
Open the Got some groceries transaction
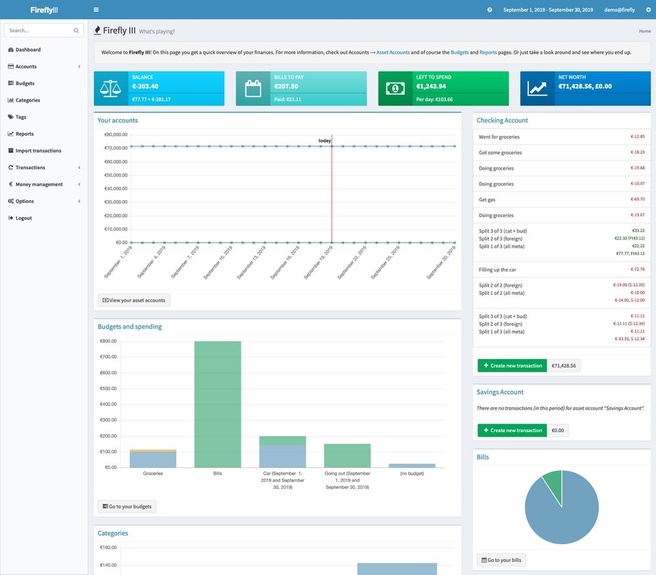click(500, 153)
